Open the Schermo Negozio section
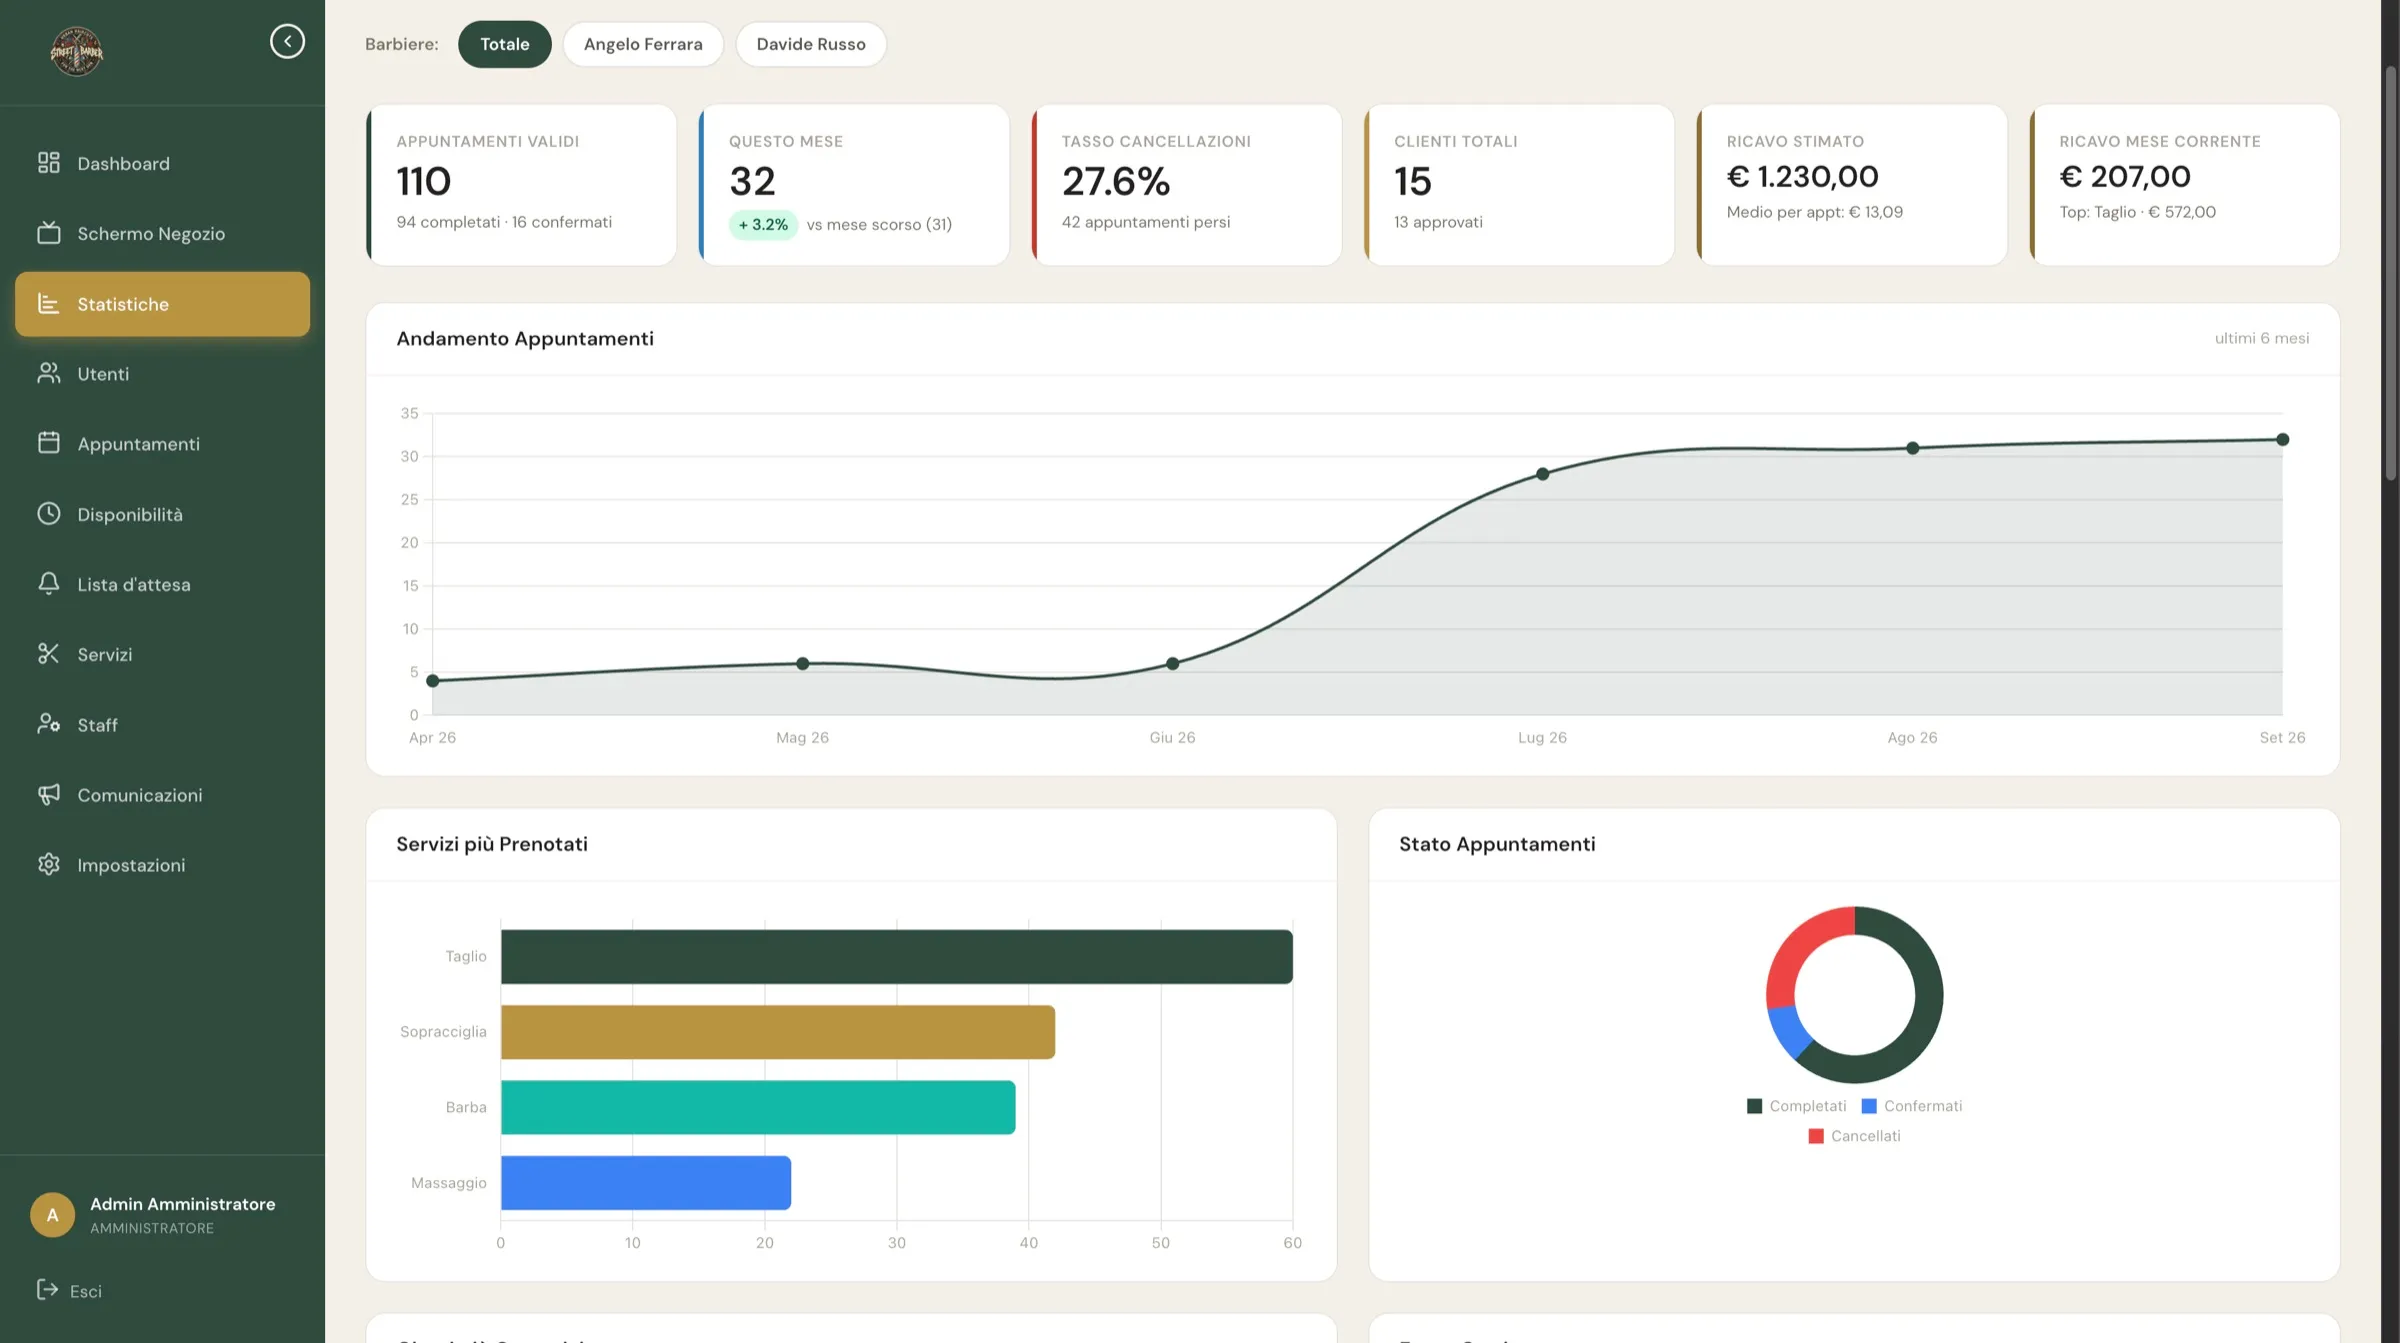This screenshot has height=1343, width=2400. pos(162,233)
